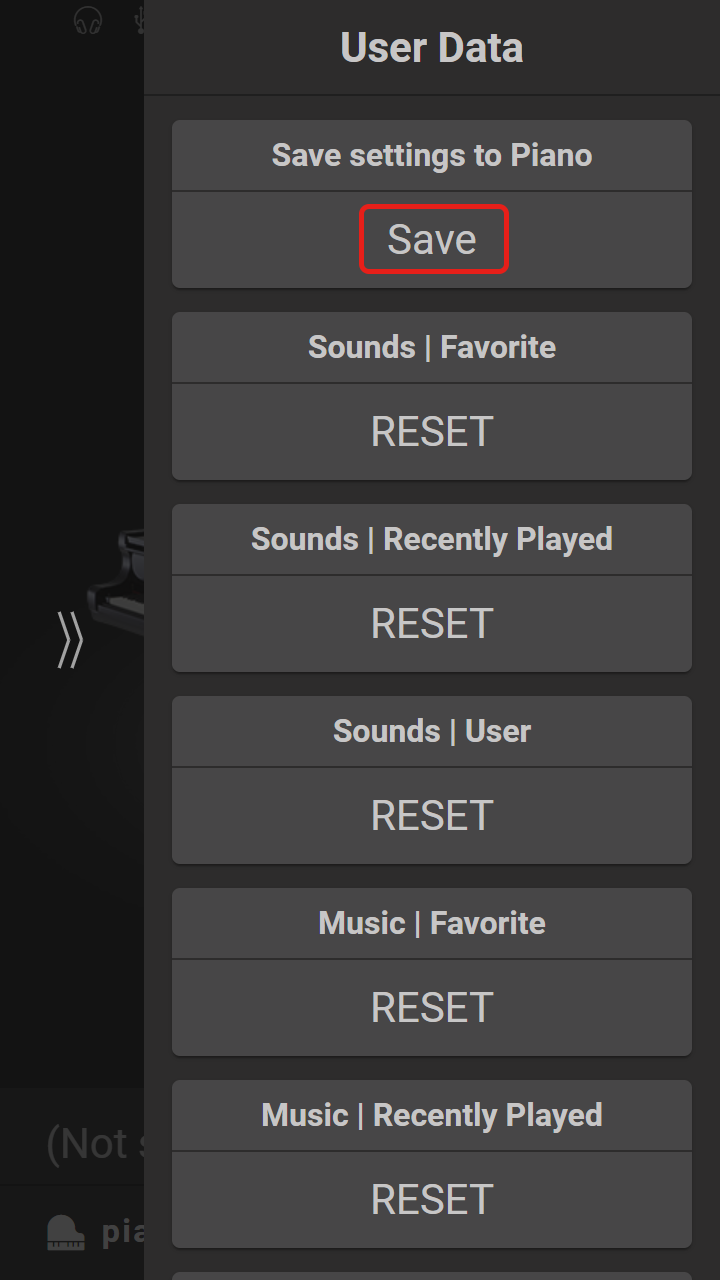Tap the dimmed '(Not s...' text

click(95, 1144)
